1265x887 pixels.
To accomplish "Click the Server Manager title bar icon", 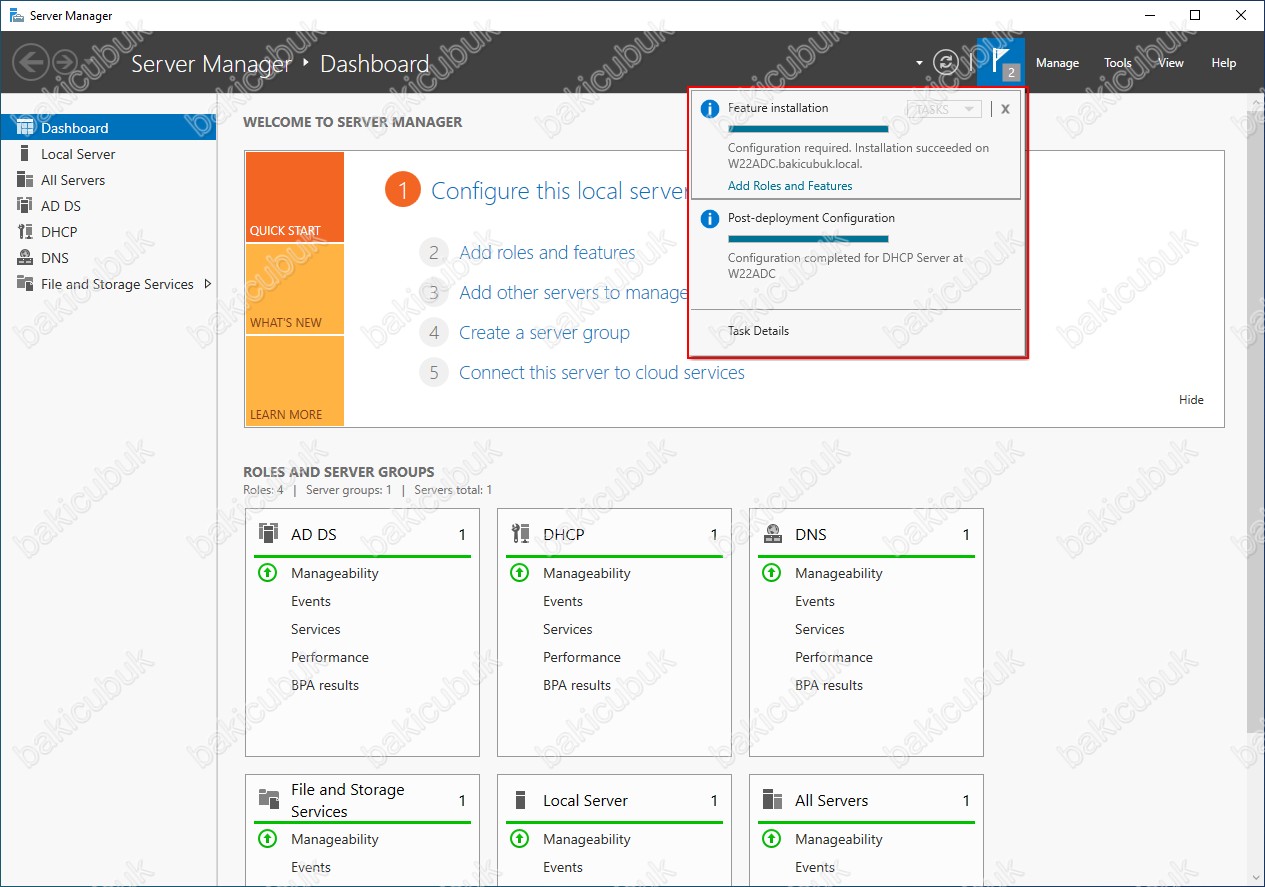I will tap(16, 16).
